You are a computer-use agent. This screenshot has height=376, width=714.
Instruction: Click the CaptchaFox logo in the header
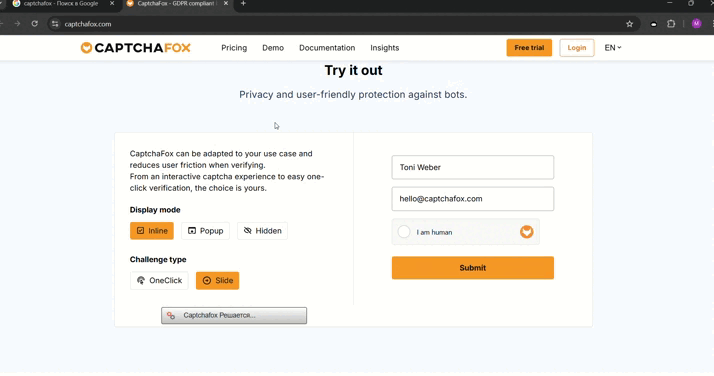(136, 48)
